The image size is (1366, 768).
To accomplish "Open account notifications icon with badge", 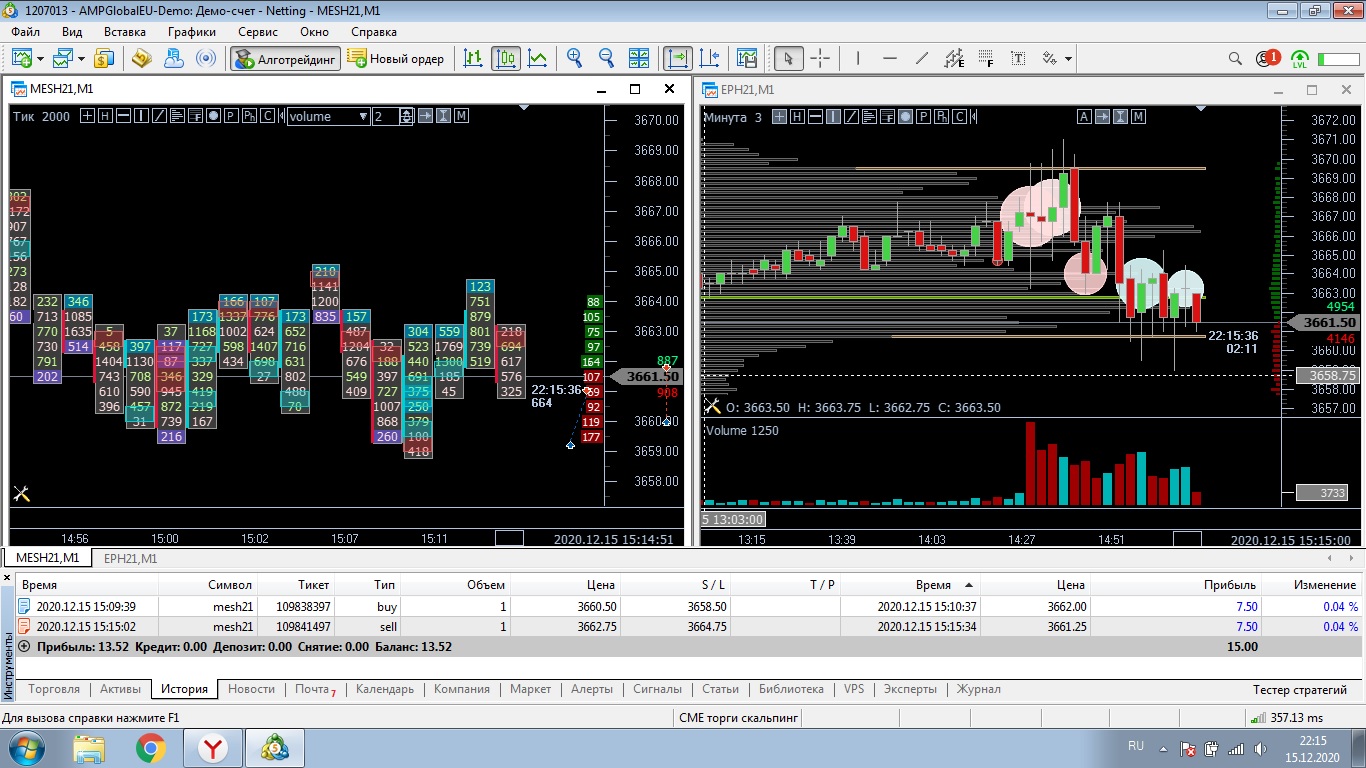I will tap(1267, 58).
